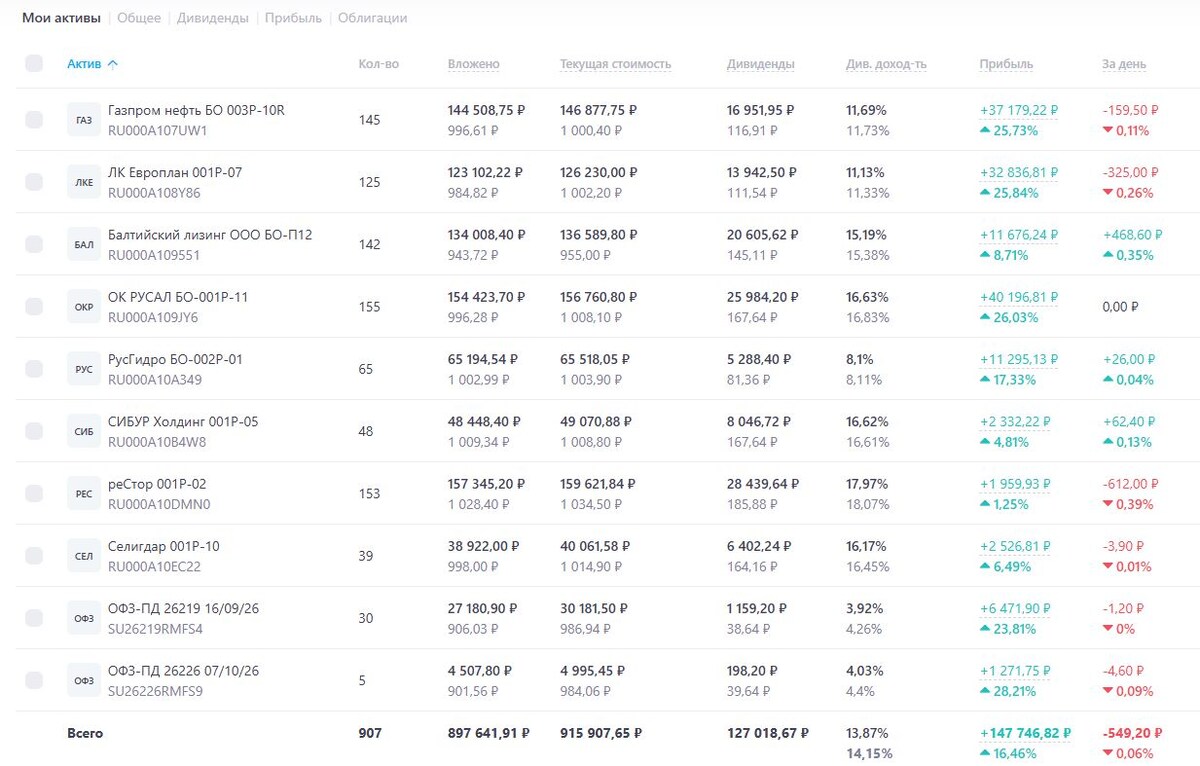Open asset реСтор 001Р-02
1200x766 pixels.
click(157, 483)
